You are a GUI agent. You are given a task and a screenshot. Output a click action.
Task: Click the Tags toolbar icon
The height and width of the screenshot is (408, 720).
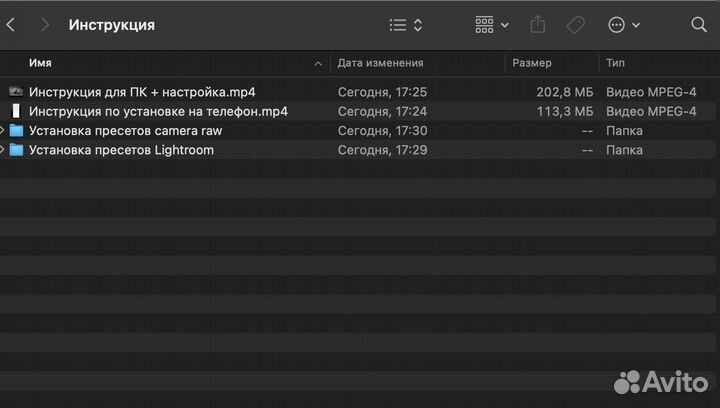pos(575,25)
